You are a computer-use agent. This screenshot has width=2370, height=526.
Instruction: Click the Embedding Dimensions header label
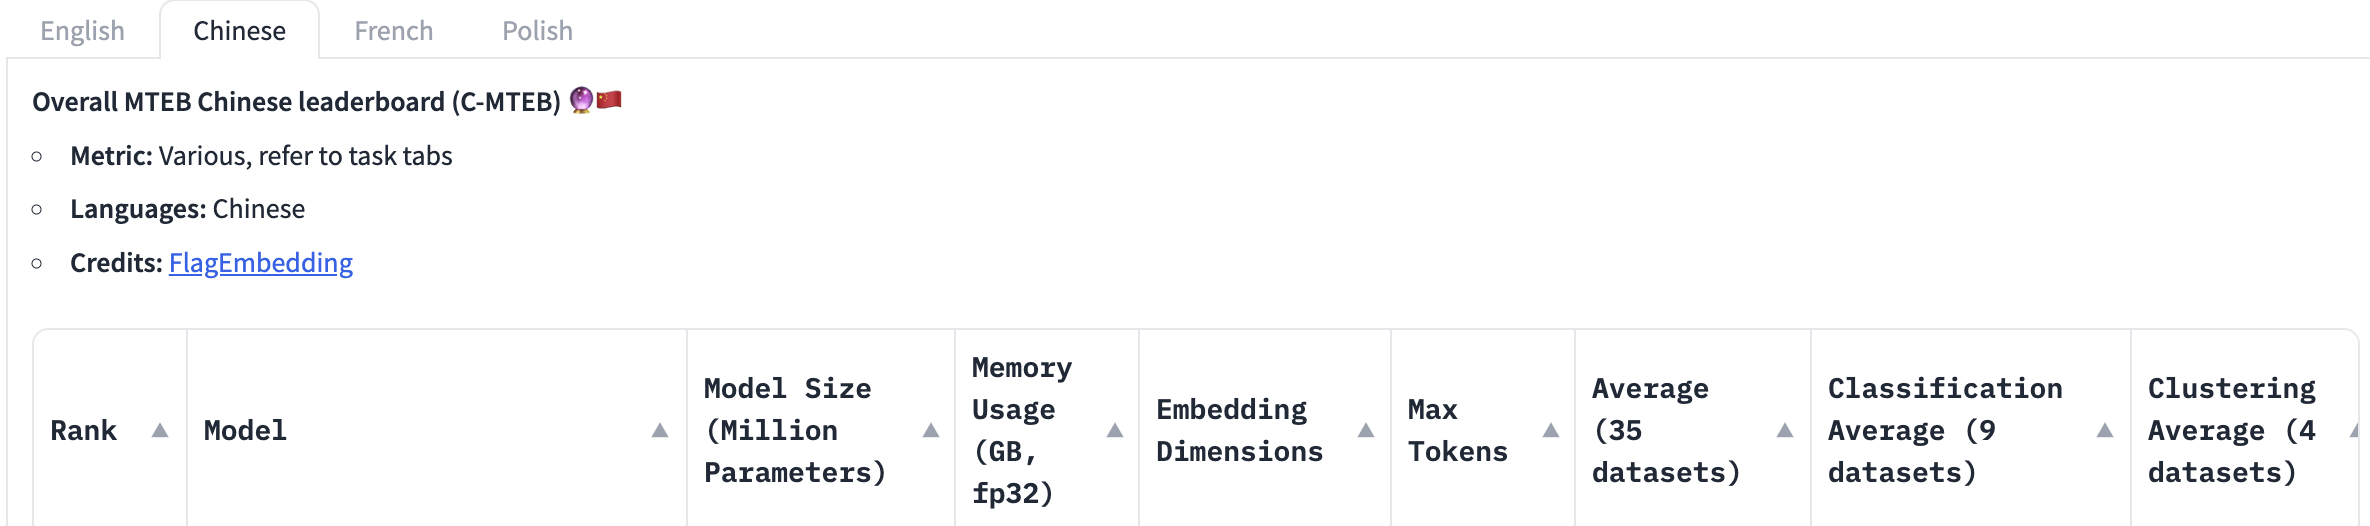point(1240,430)
